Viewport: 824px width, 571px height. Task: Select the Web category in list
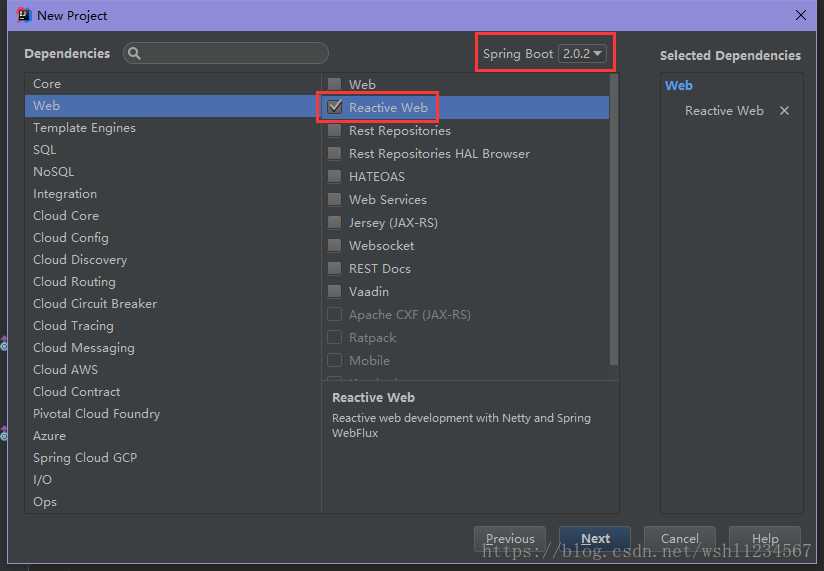pyautogui.click(x=172, y=106)
